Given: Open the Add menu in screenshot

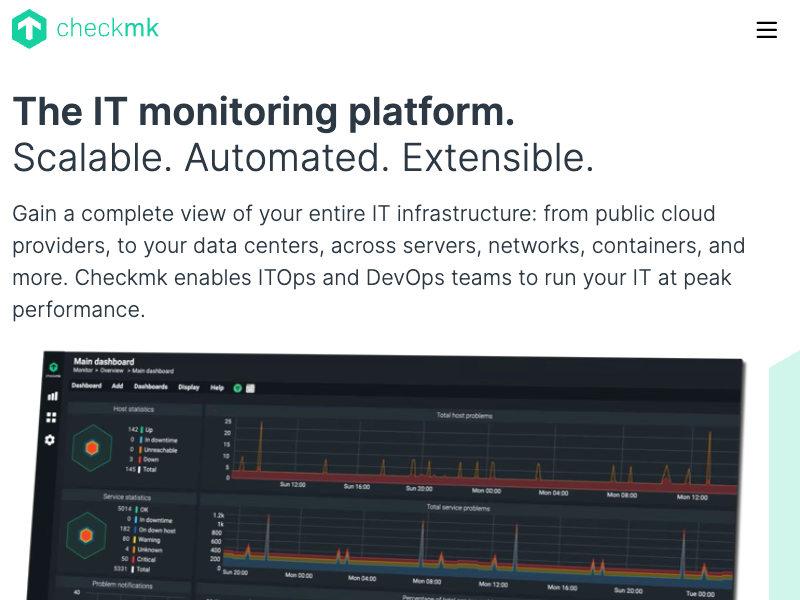Looking at the screenshot, I should (117, 386).
